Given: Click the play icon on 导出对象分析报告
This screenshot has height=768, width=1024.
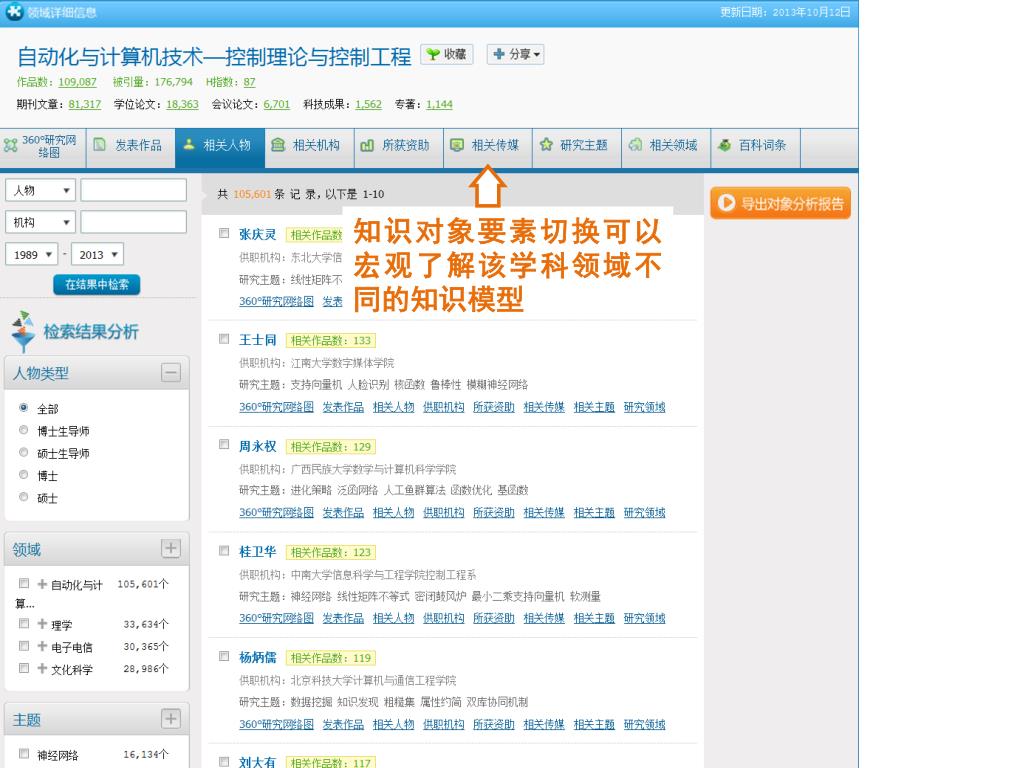Looking at the screenshot, I should (x=726, y=203).
